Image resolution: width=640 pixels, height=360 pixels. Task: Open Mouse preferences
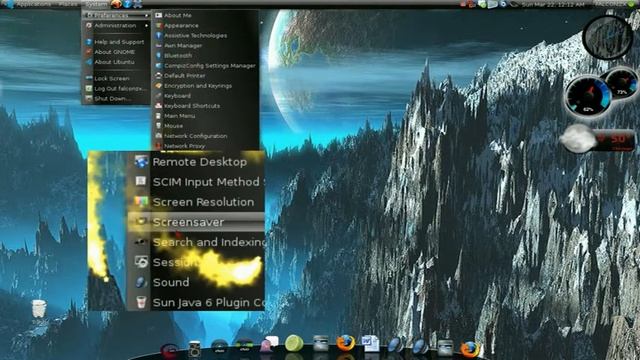(x=206, y=126)
